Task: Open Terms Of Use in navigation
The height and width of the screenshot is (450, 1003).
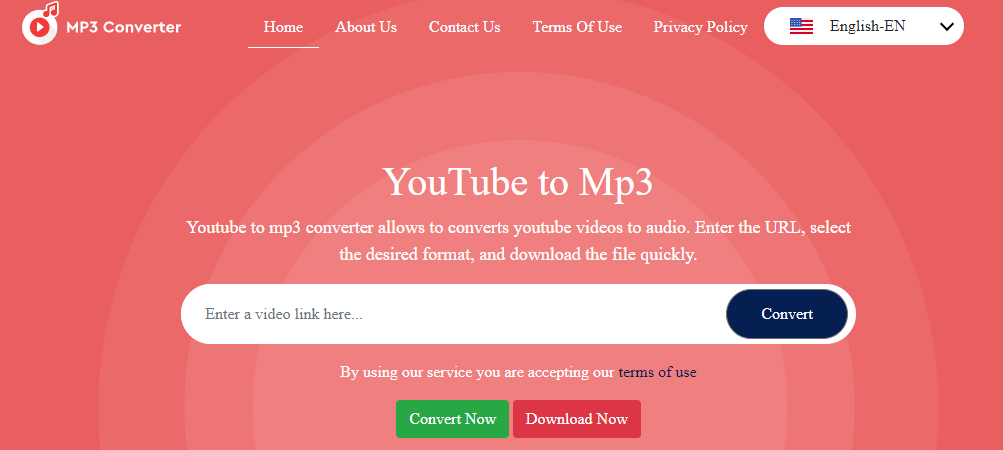Action: click(x=577, y=27)
